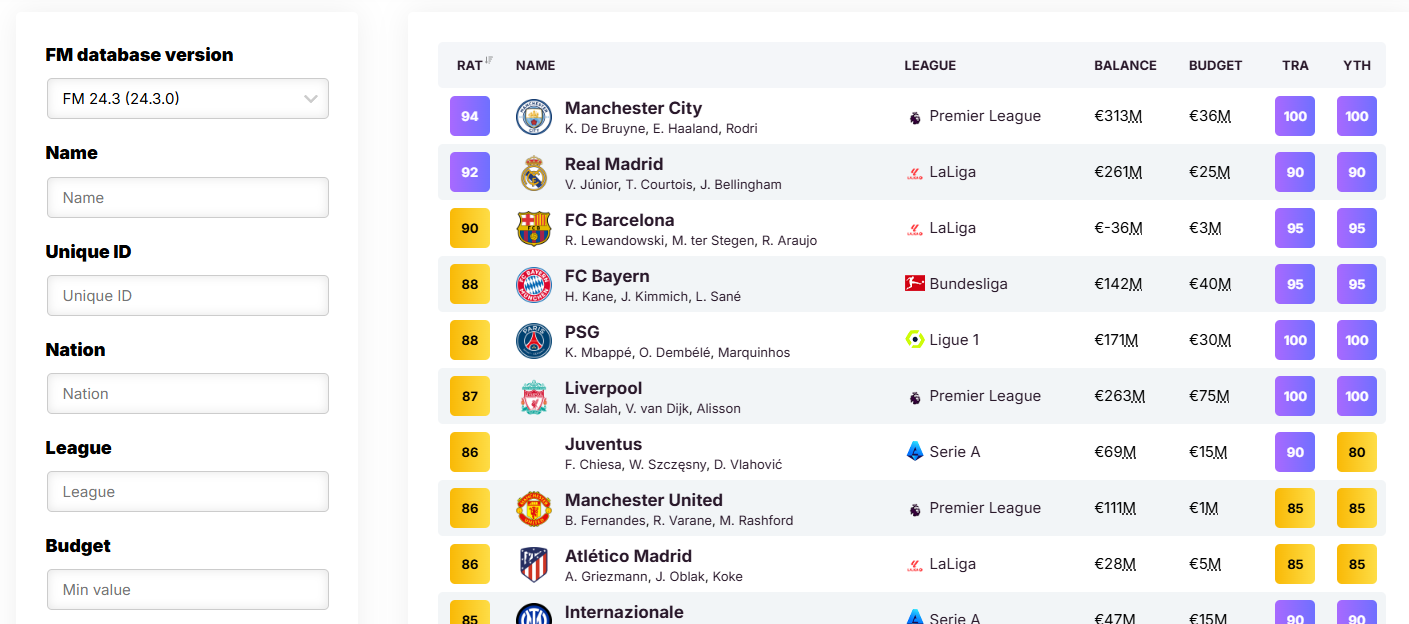Click the FC Barcelona club crest
1409x624 pixels.
pos(534,229)
